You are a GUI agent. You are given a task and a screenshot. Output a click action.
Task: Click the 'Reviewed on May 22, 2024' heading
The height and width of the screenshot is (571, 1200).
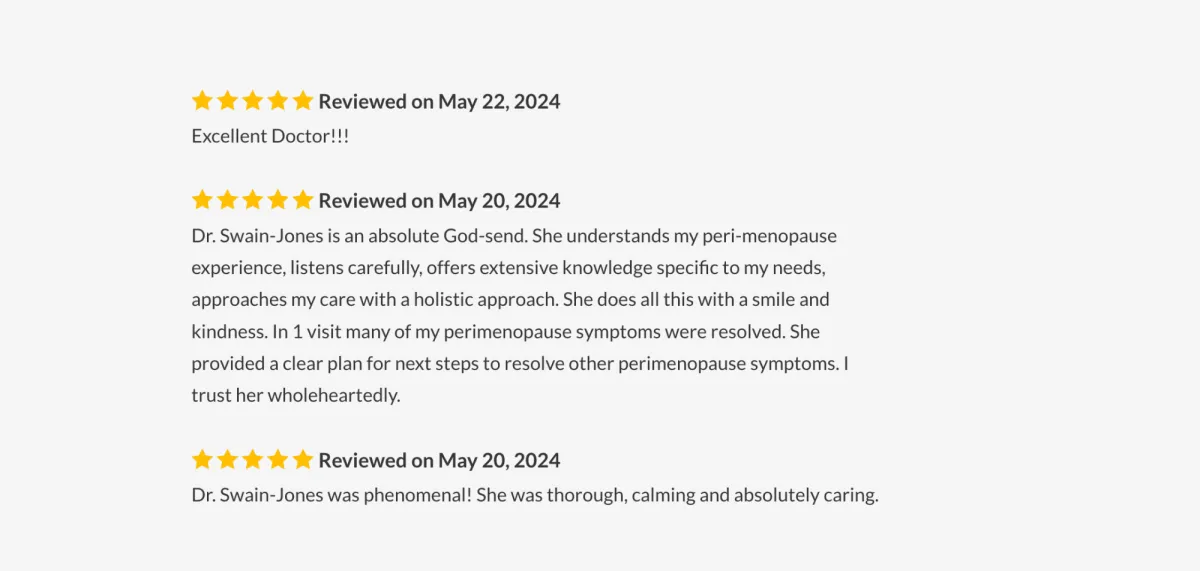[439, 101]
